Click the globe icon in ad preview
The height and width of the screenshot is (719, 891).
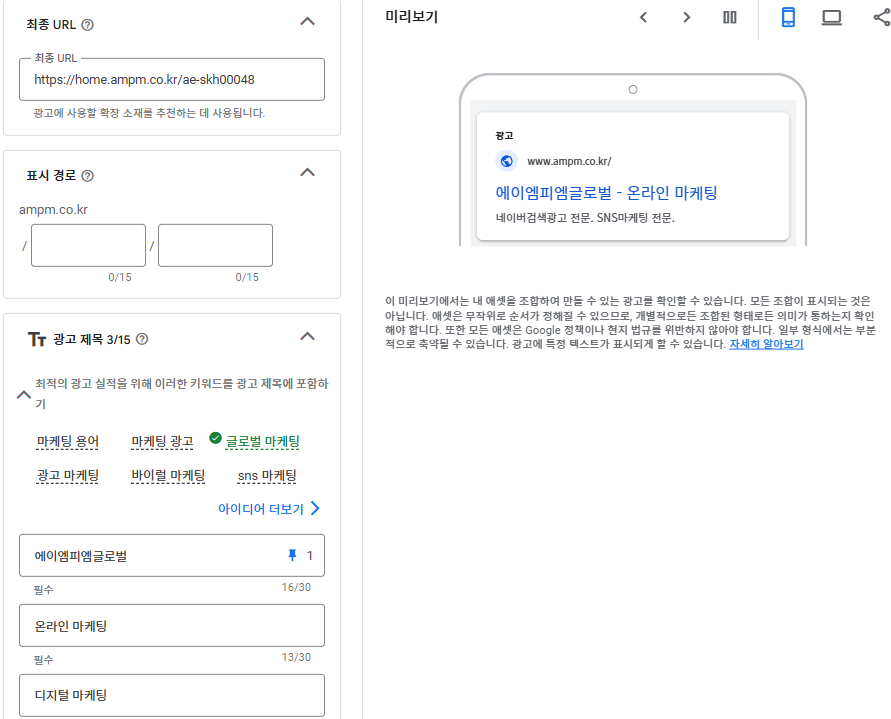click(506, 161)
